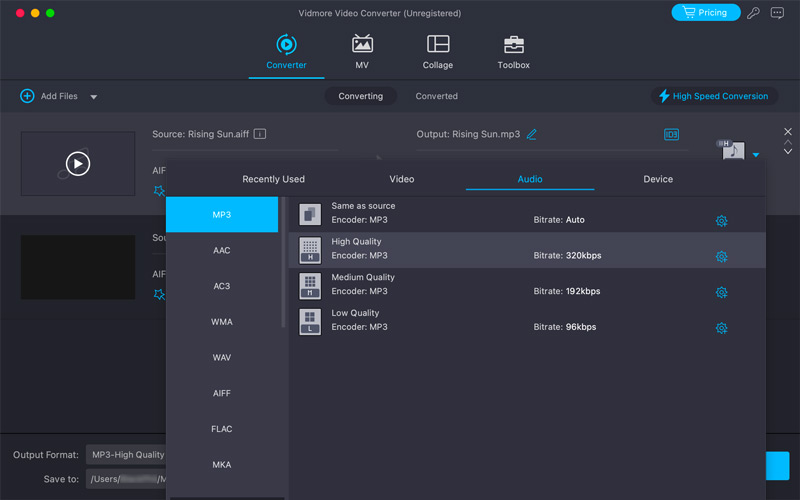Choose the Same as source preset
Viewport: 800px width, 500px height.
[x=527, y=215]
